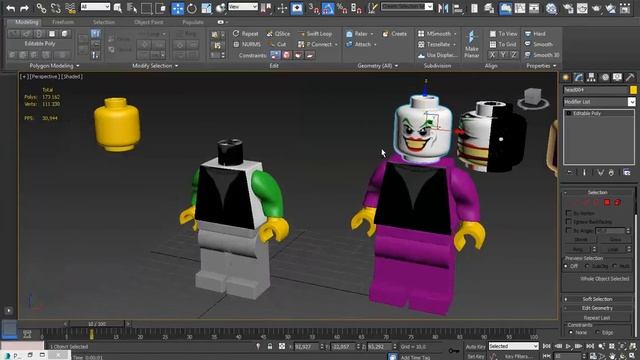The image size is (640, 360).
Task: Enable the Ignore Backfacing checkbox
Action: coord(569,222)
